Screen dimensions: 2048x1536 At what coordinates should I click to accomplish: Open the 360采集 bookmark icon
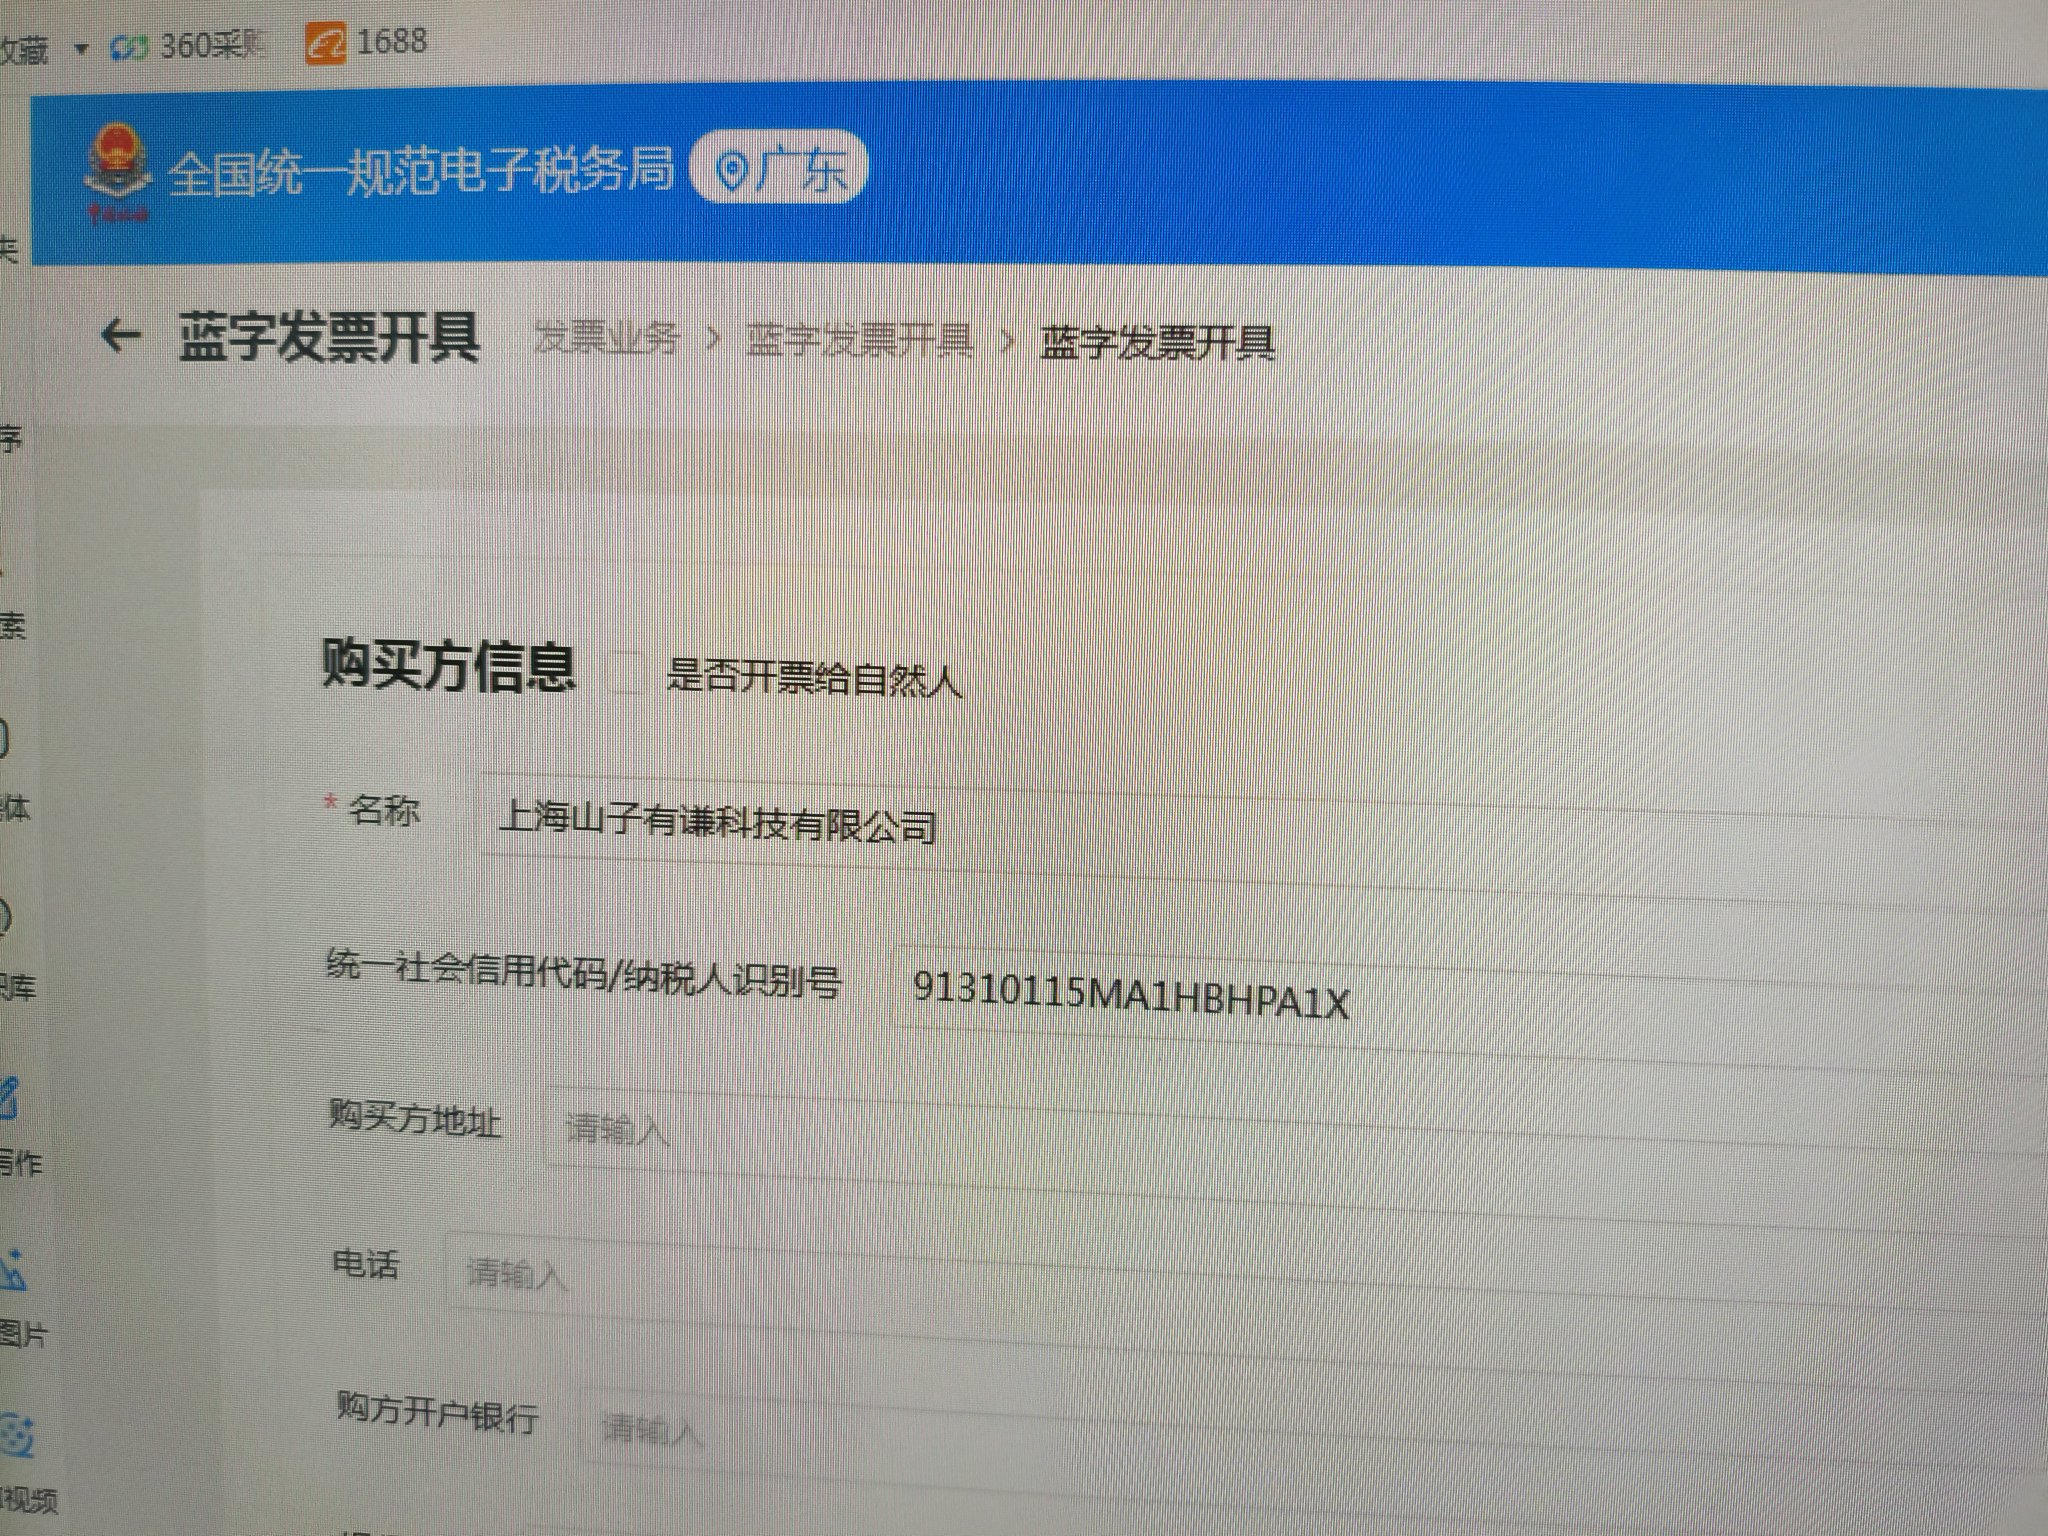pyautogui.click(x=130, y=47)
